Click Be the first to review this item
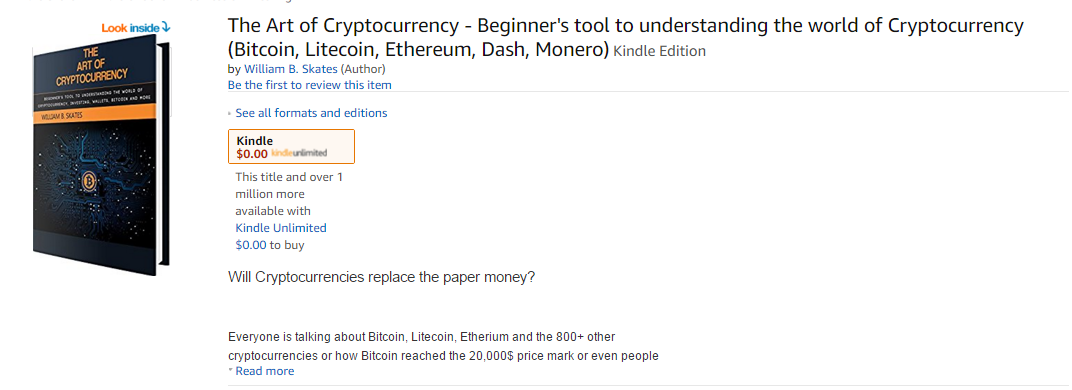 pyautogui.click(x=310, y=85)
